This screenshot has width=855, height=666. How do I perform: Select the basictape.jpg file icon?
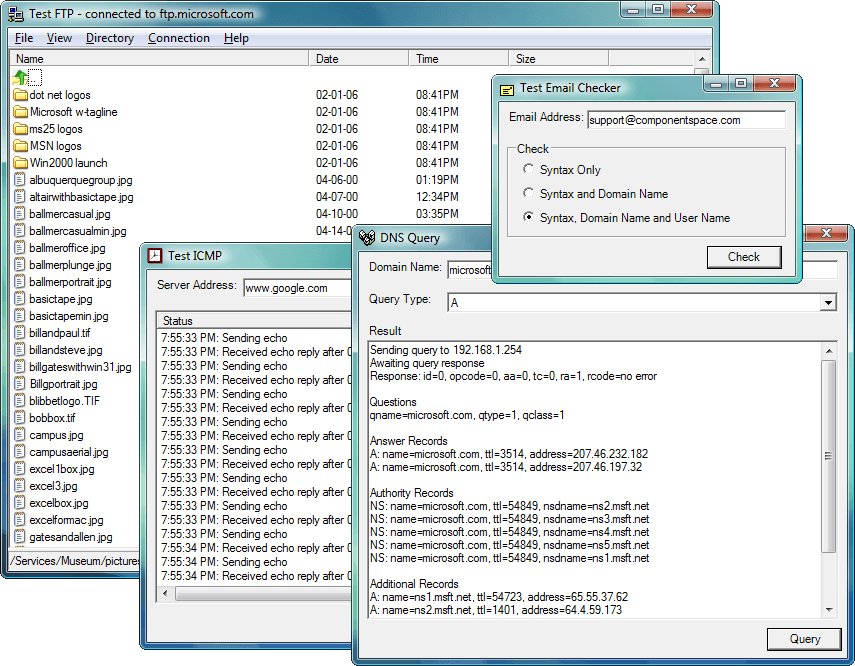point(20,299)
